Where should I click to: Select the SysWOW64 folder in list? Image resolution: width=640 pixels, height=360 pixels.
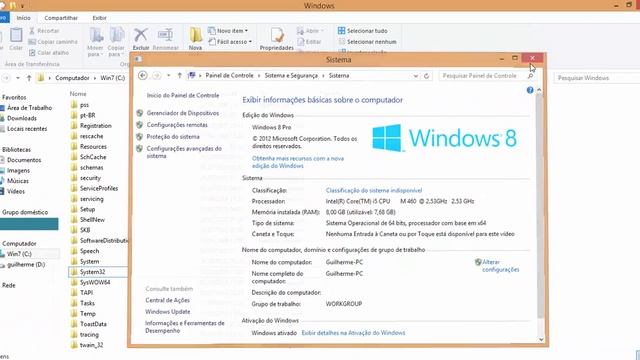[x=95, y=282]
